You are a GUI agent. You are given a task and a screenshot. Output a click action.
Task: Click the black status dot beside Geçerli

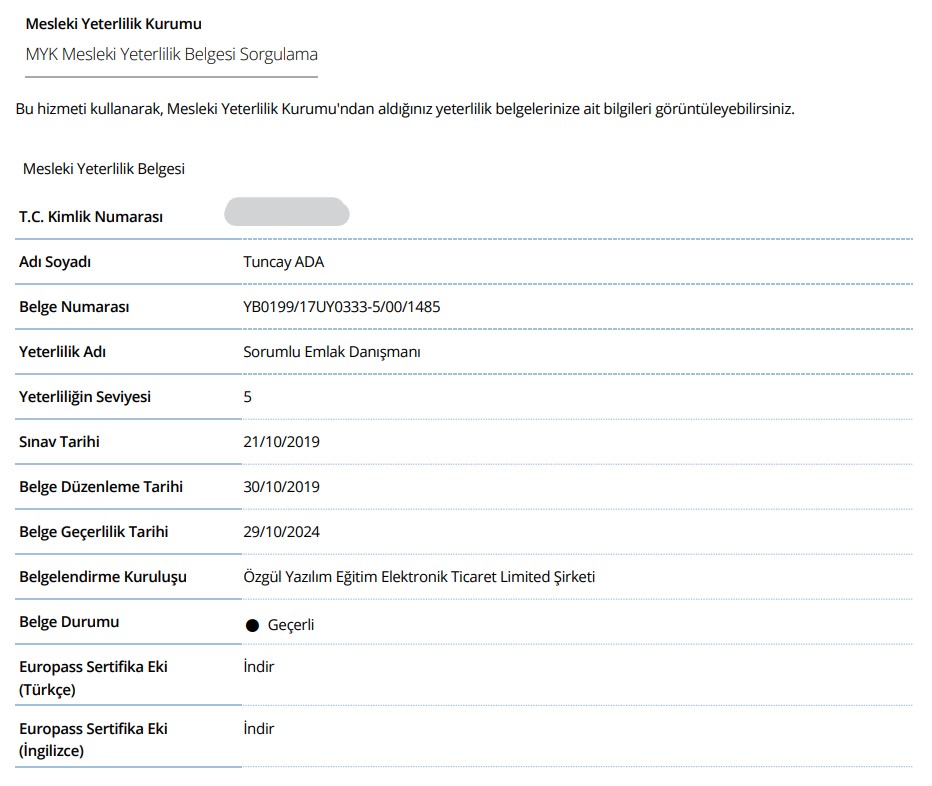point(252,625)
